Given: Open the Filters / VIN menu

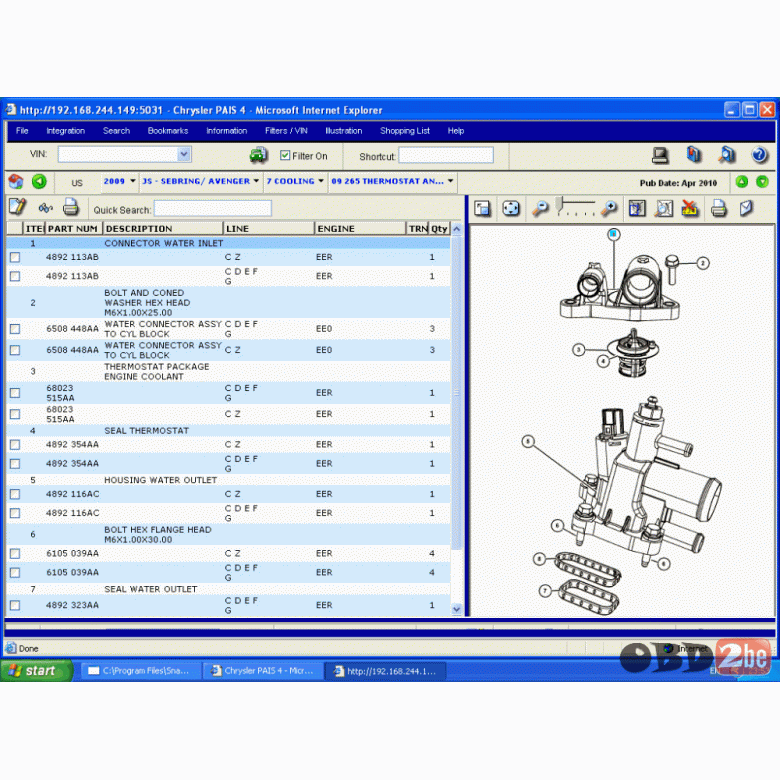Looking at the screenshot, I should 286,131.
